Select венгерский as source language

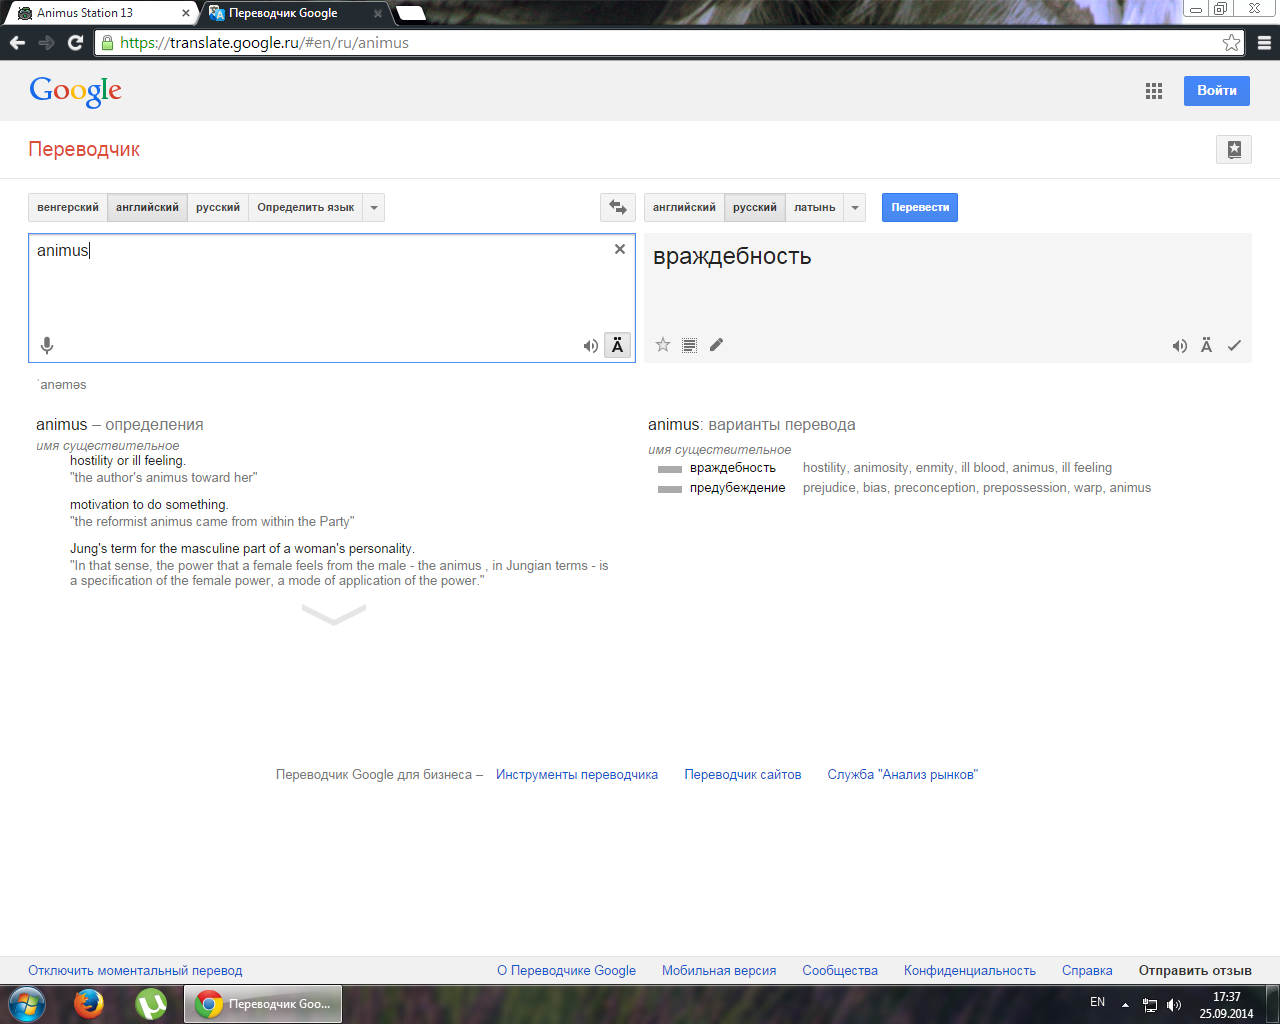[x=68, y=207]
